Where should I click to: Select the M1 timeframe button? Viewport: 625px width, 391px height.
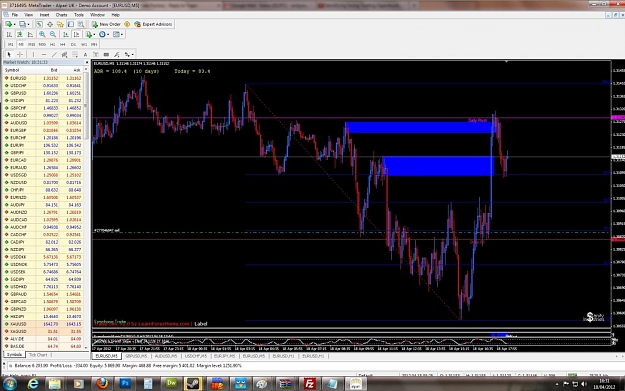coord(11,44)
